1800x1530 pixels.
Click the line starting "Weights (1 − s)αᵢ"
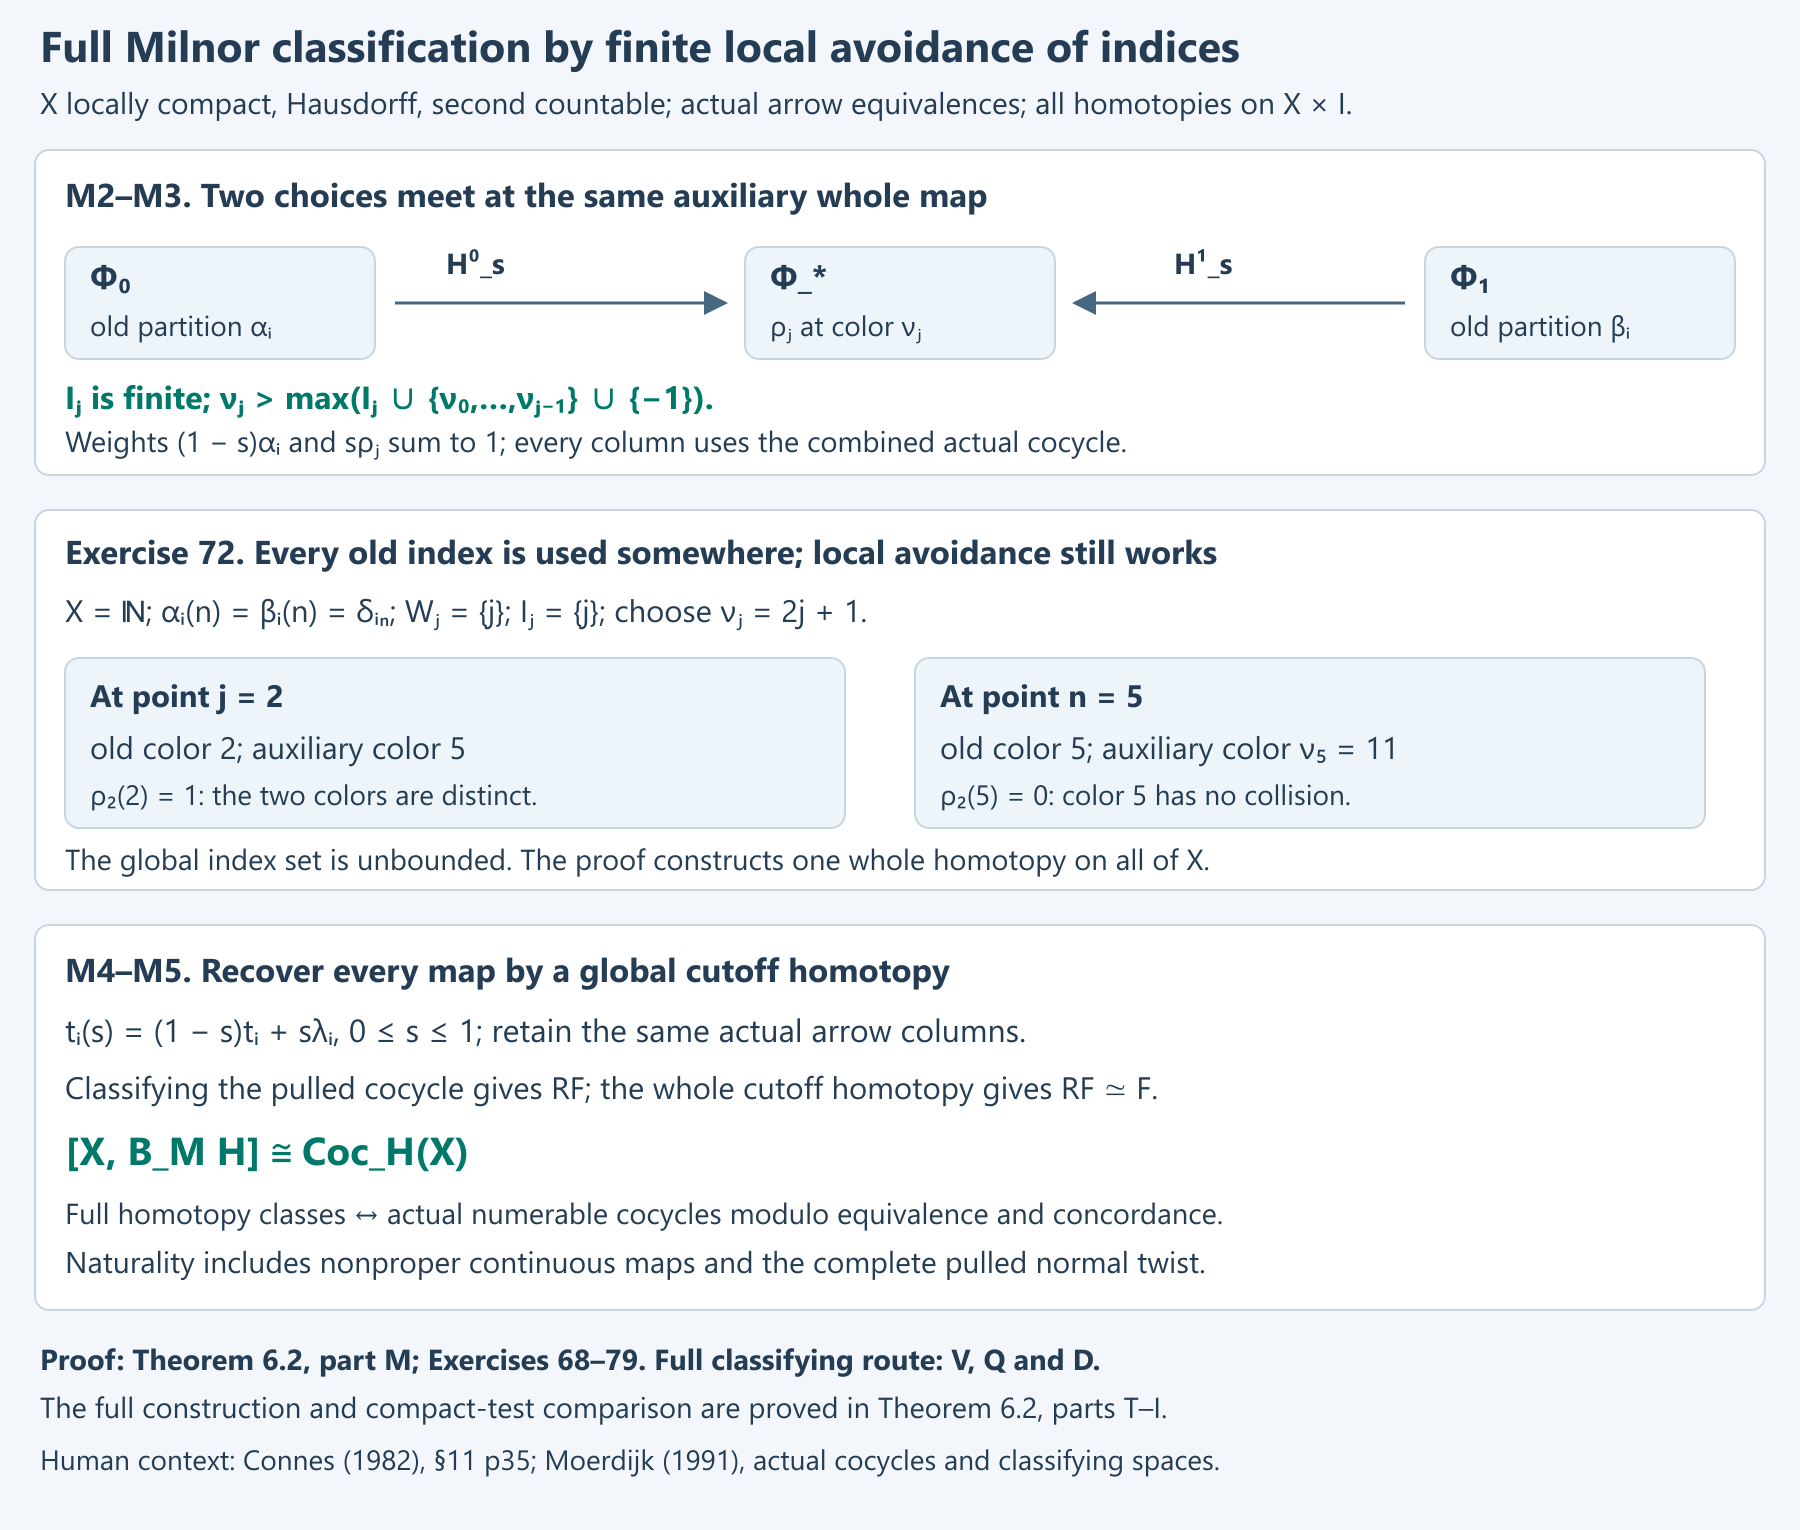596,442
